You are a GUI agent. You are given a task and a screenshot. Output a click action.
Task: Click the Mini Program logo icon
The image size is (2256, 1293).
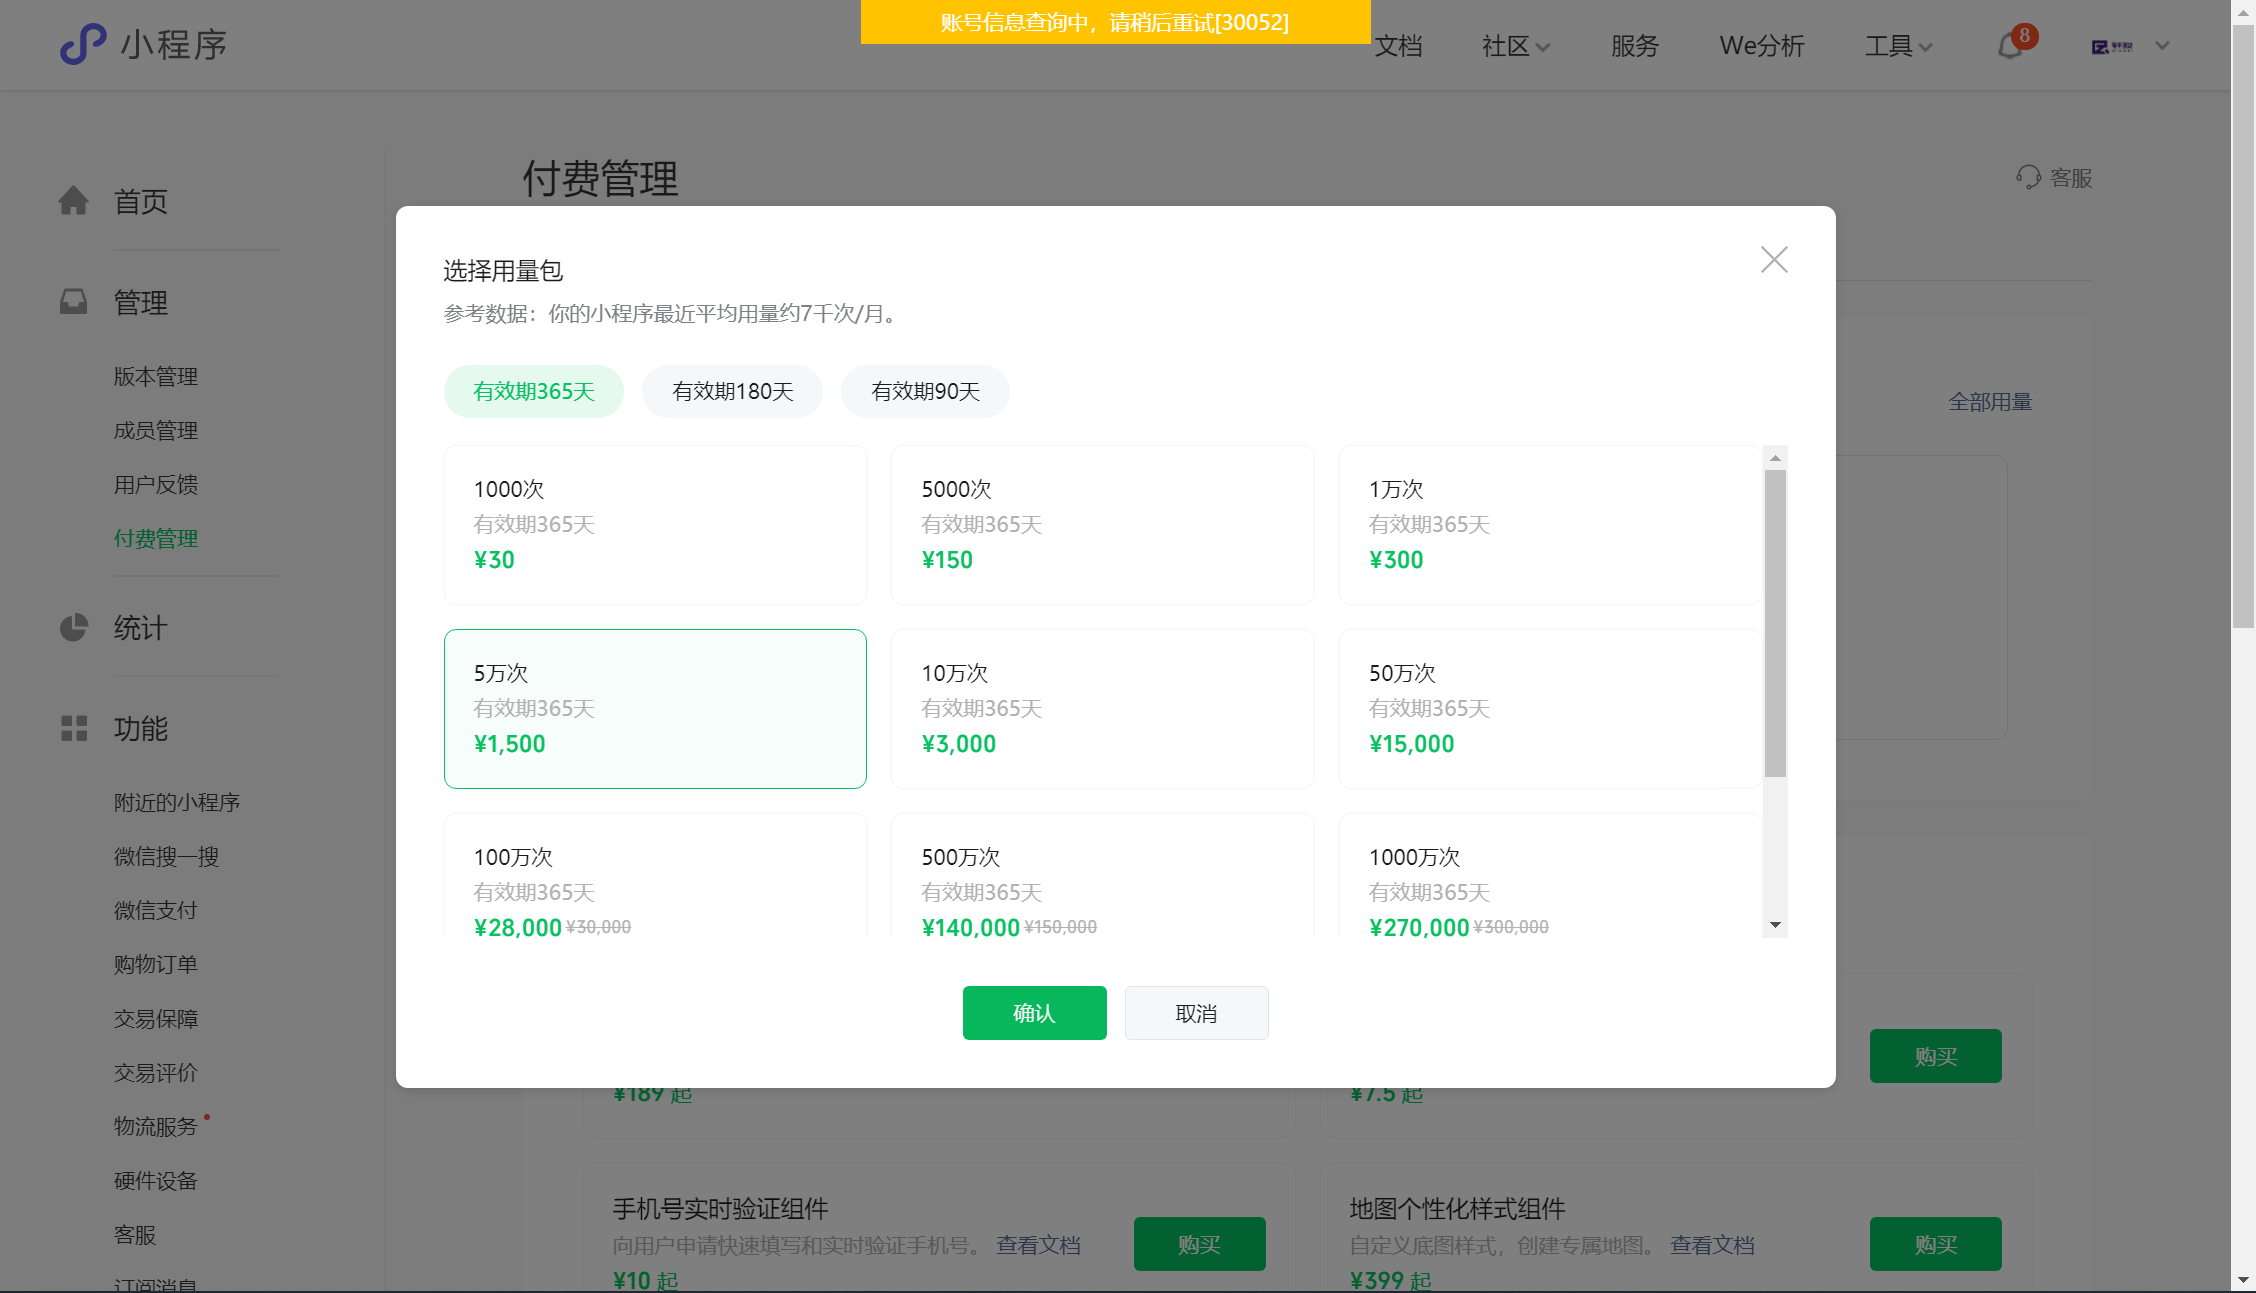(83, 44)
